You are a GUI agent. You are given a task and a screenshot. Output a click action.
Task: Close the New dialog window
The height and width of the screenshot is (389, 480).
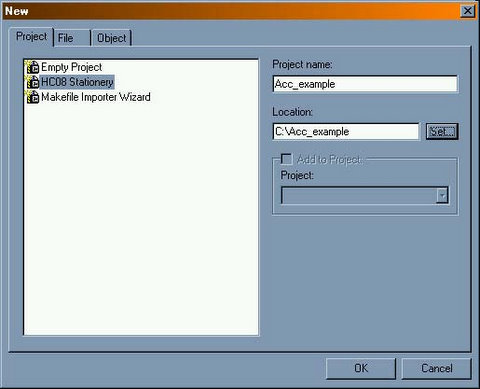click(x=468, y=11)
